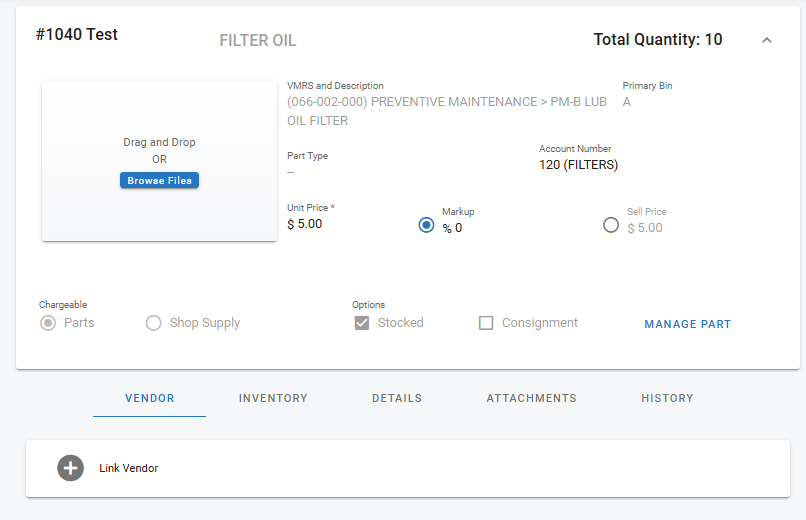
Task: View the History tab
Action: [x=667, y=398]
